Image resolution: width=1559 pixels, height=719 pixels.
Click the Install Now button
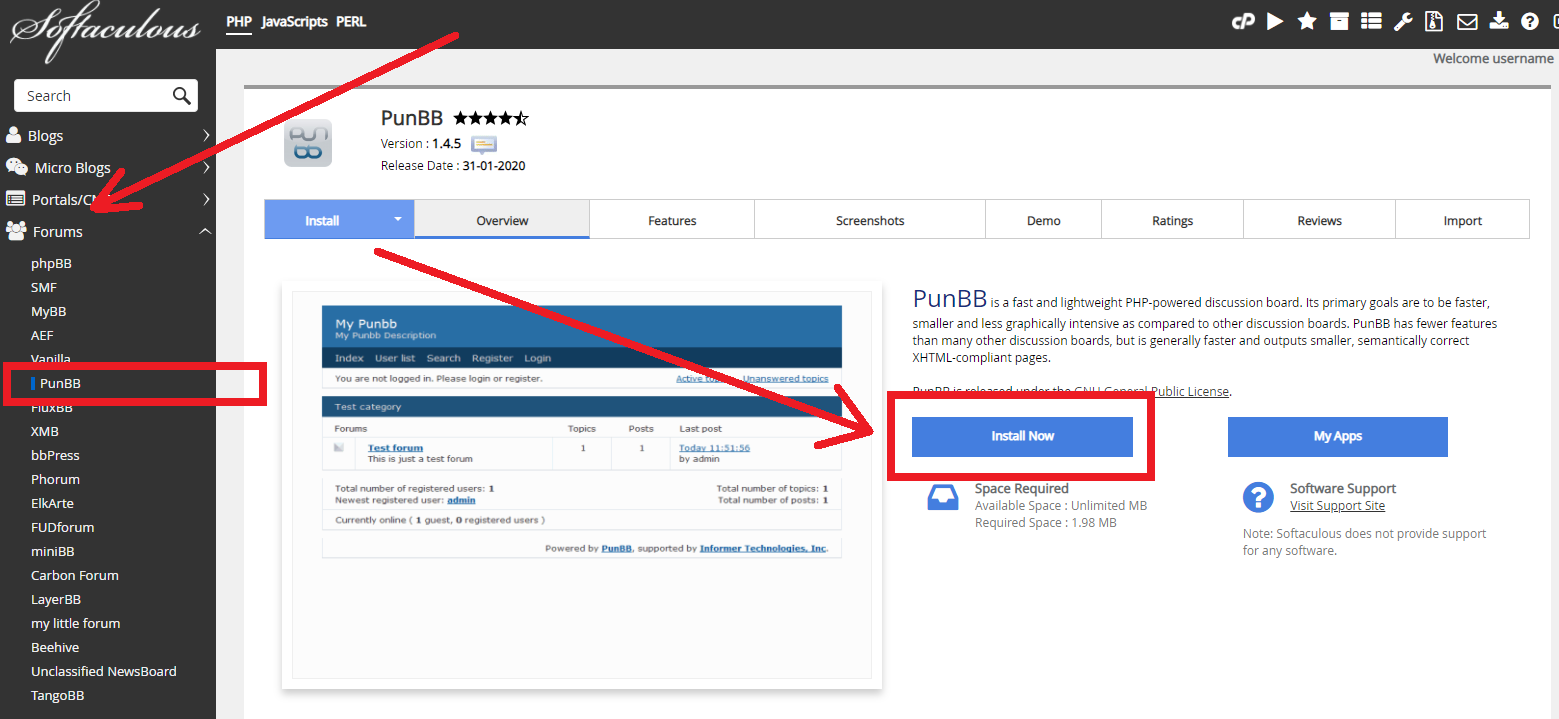(1022, 436)
